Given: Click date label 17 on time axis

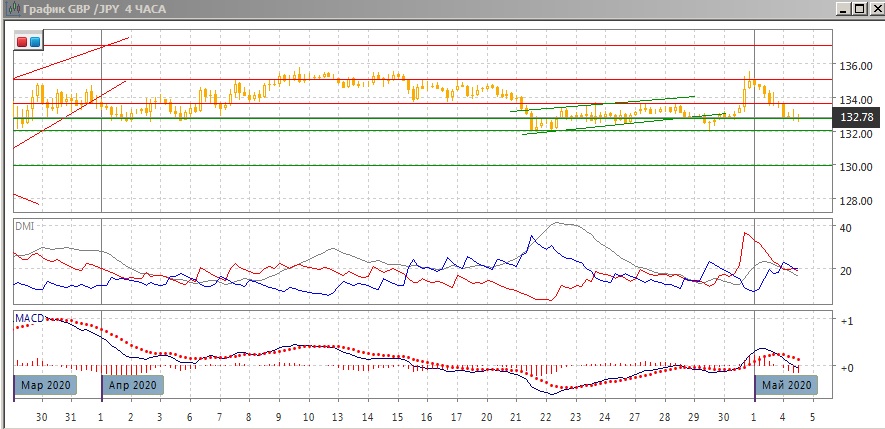Looking at the screenshot, I should click(x=457, y=417).
